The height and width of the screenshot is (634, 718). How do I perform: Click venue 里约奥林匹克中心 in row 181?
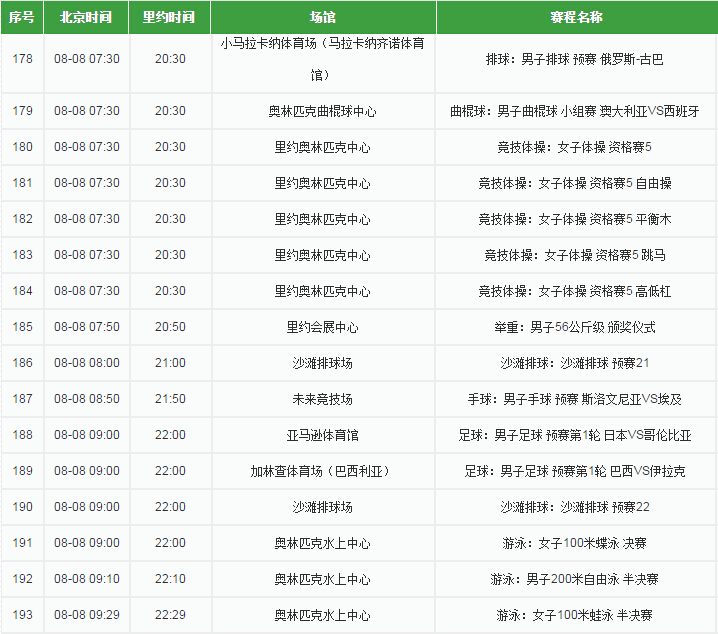(322, 184)
